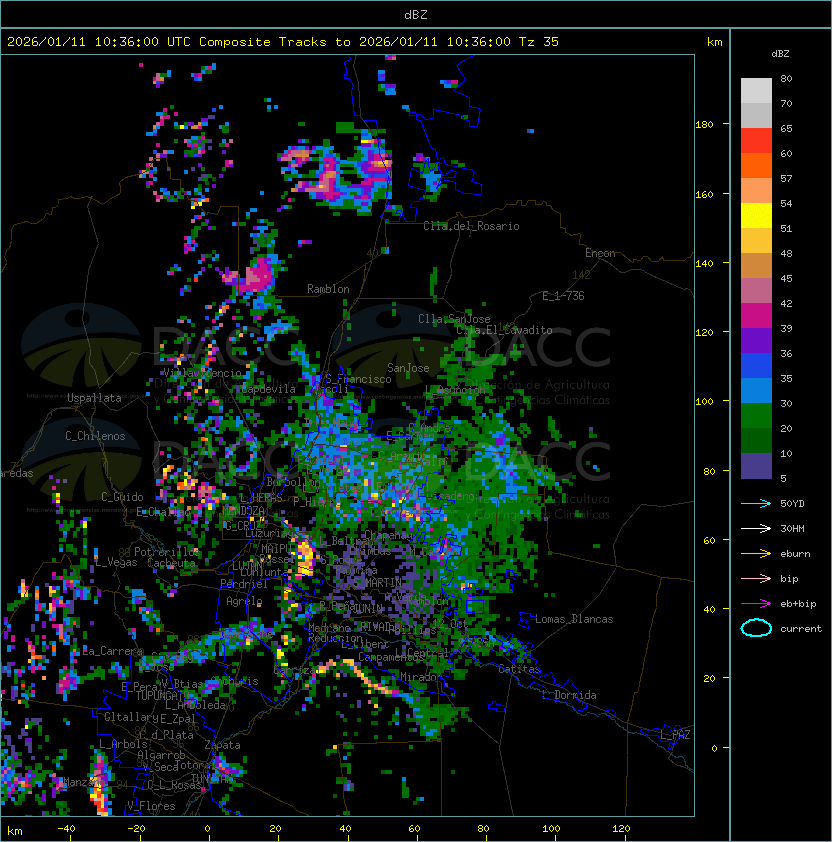This screenshot has width=832, height=842.
Task: Click the 'La_Carrera' map label
Action: click(113, 651)
